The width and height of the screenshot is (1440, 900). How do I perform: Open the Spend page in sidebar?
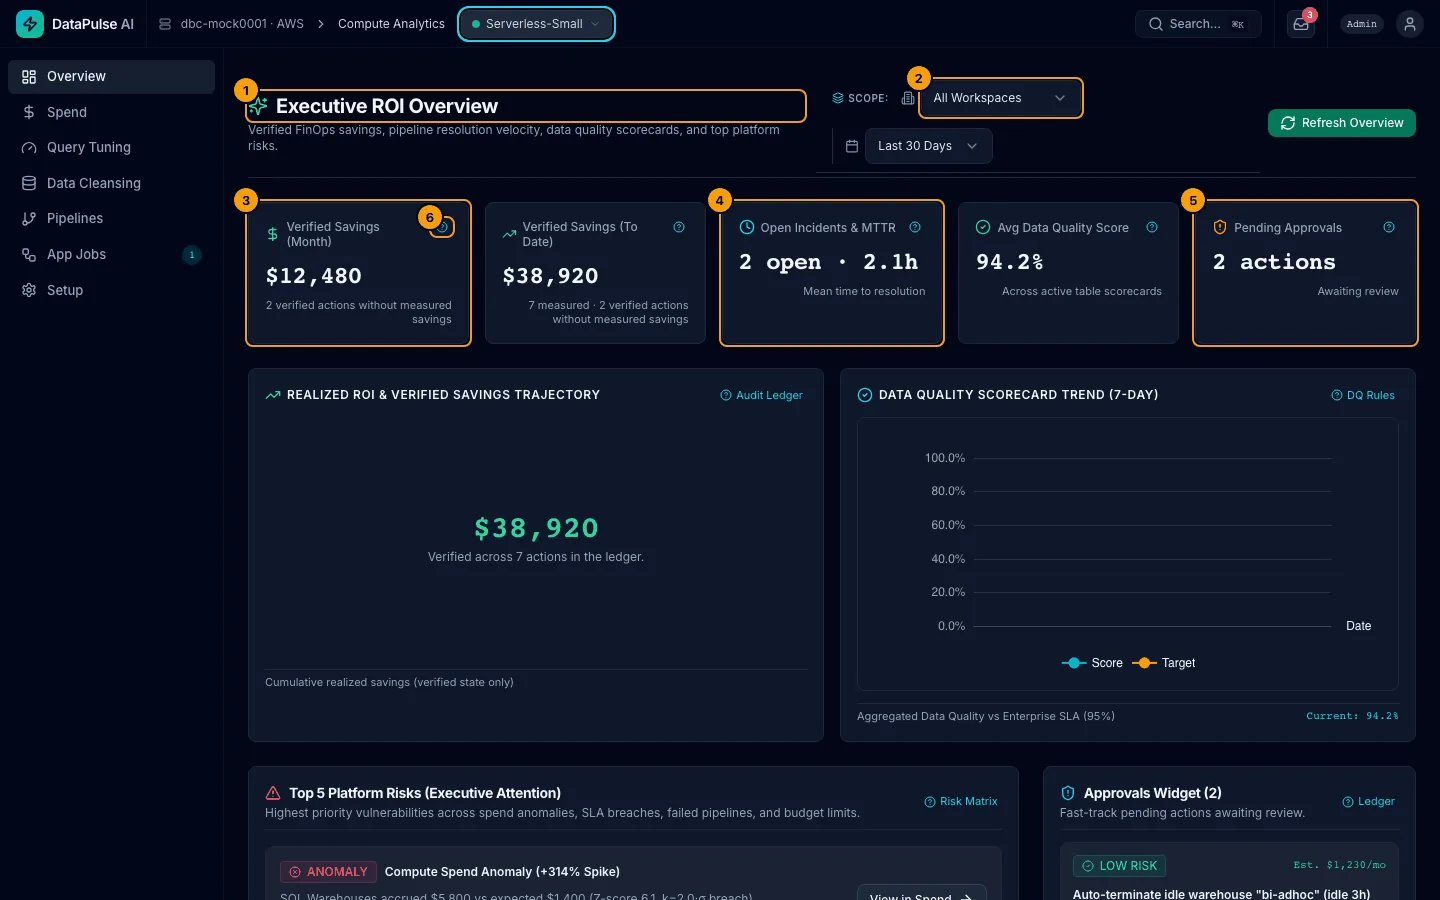(111, 112)
